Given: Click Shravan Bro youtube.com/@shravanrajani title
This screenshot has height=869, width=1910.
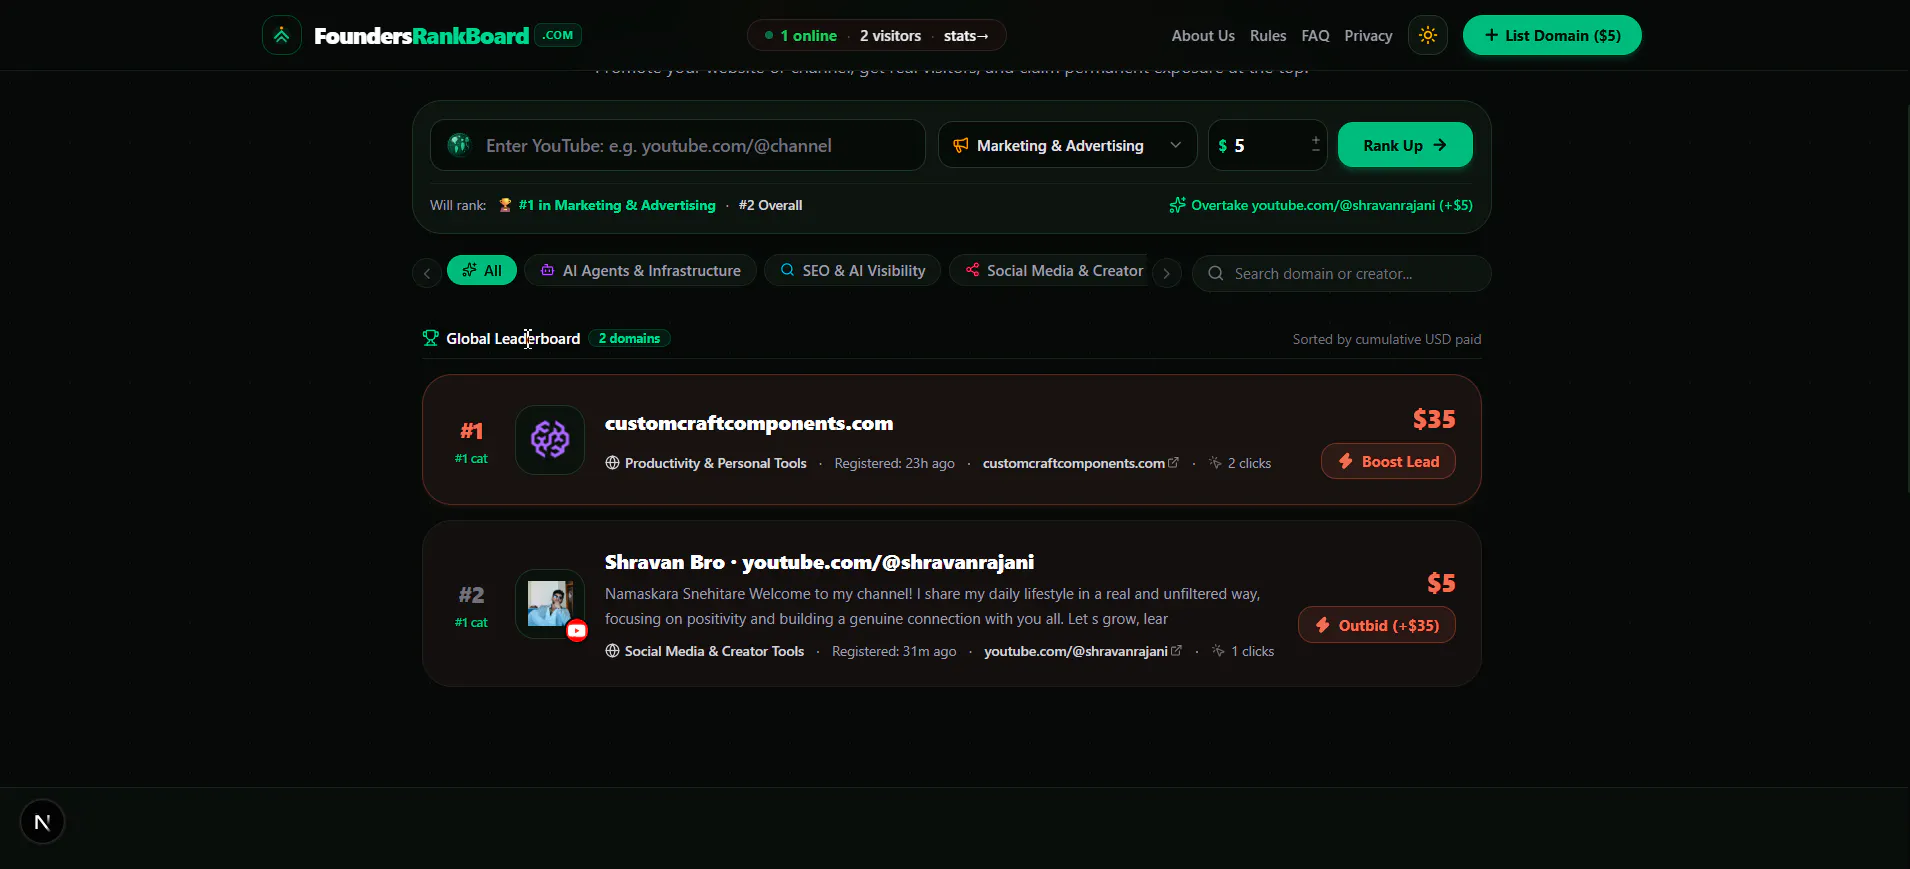Looking at the screenshot, I should (819, 562).
